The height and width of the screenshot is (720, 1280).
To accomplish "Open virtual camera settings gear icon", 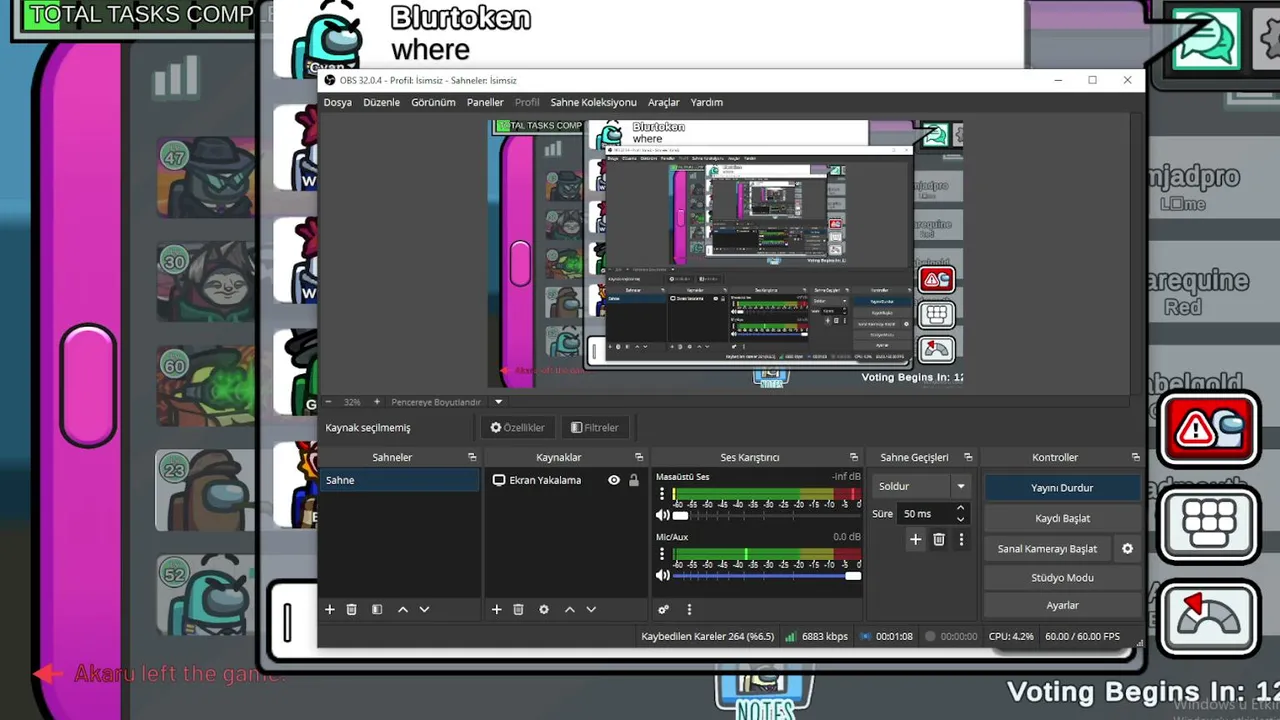I will (1128, 549).
